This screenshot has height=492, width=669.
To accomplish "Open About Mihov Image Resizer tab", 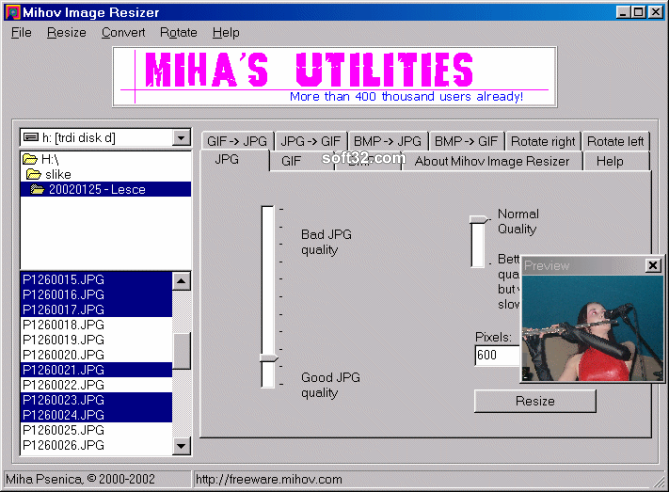I will pos(492,161).
